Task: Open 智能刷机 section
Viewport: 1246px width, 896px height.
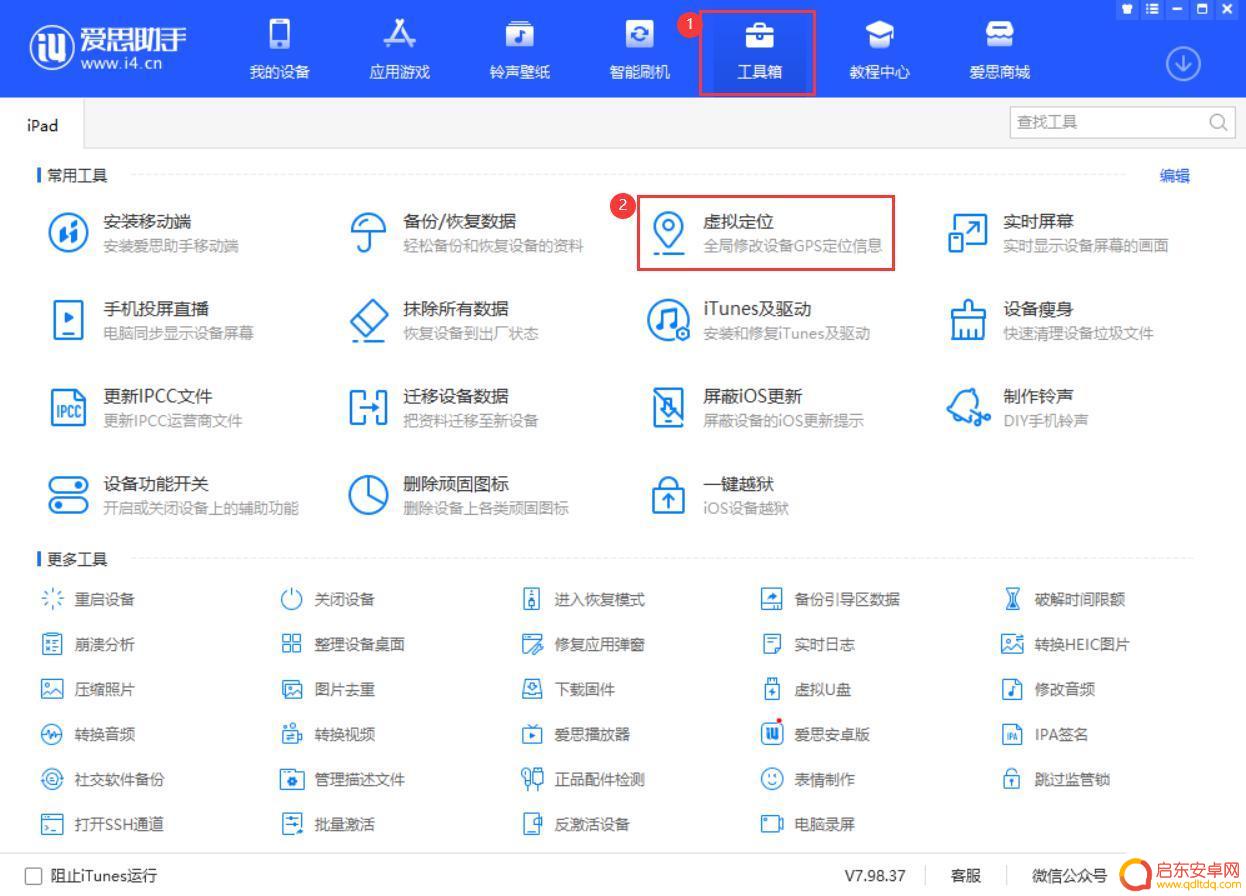Action: (640, 49)
